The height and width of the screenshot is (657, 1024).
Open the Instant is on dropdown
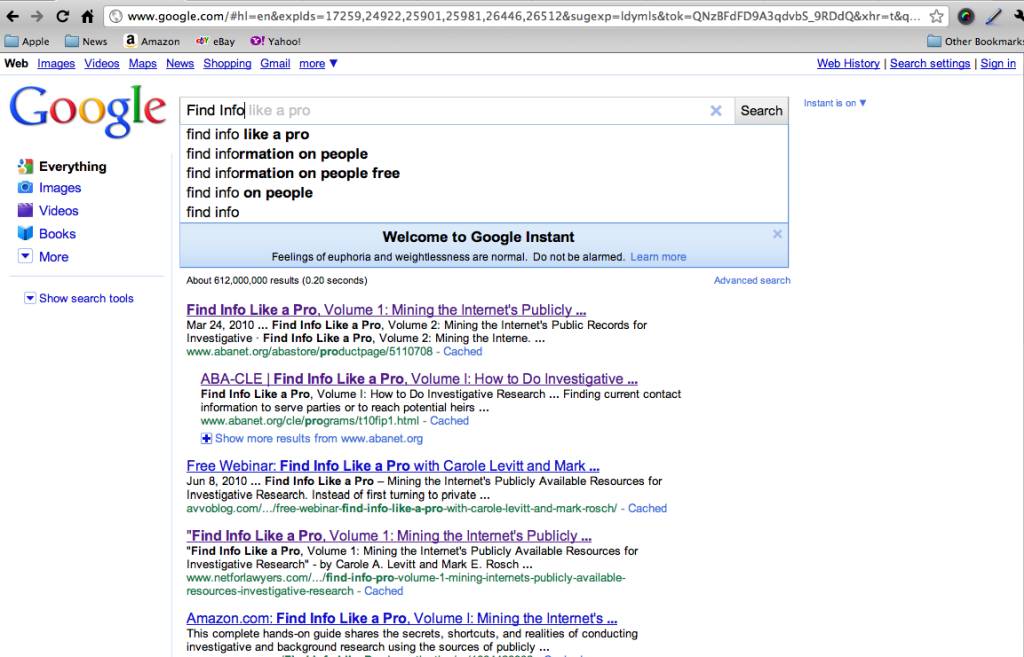pos(833,103)
